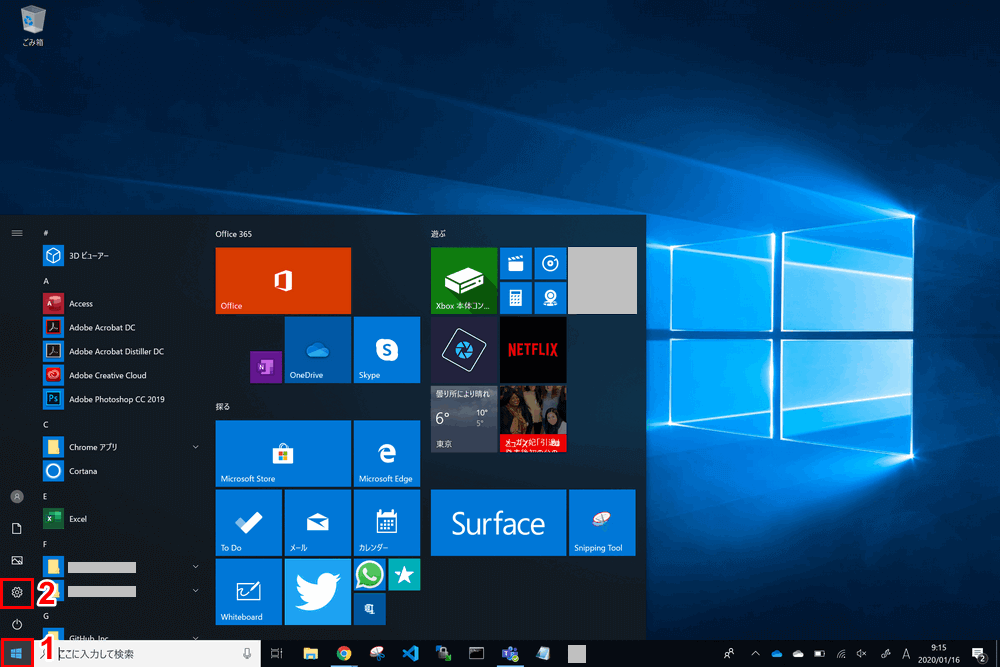The image size is (1000, 667).
Task: Switch to Google Chrome on the taskbar
Action: [344, 654]
